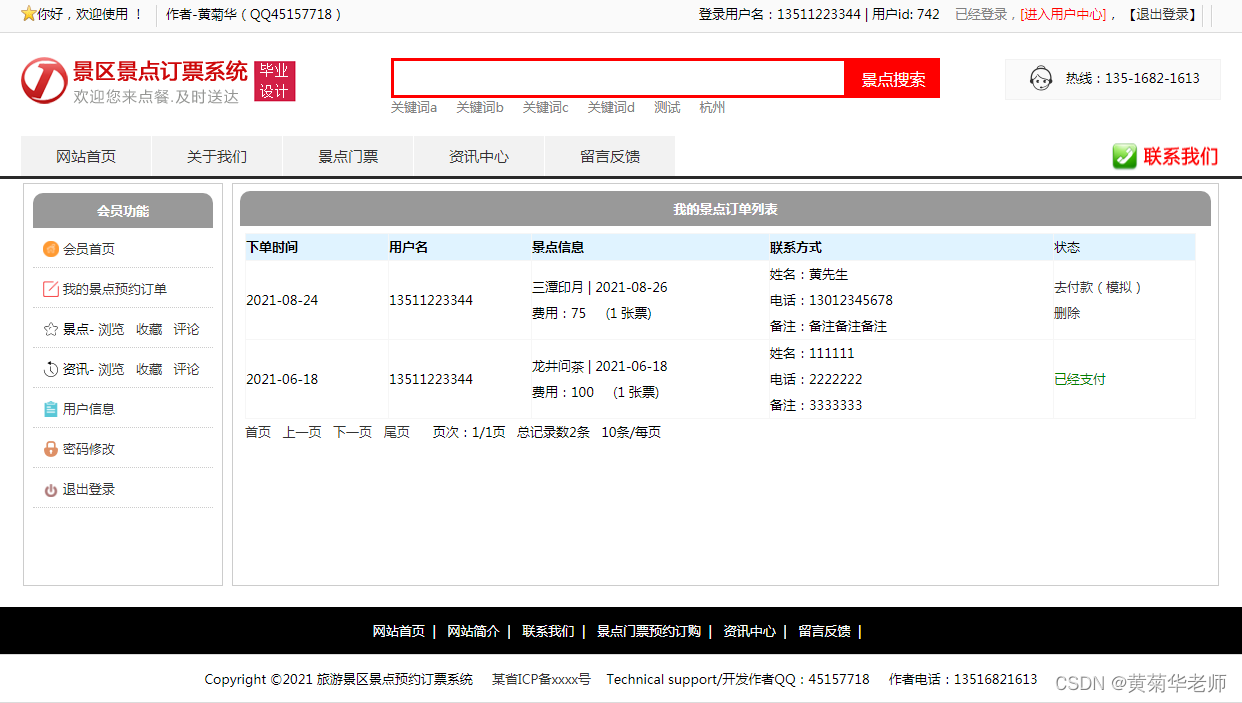The image size is (1242, 703).
Task: Open 收藏 in the 资讯 row
Action: tap(149, 369)
